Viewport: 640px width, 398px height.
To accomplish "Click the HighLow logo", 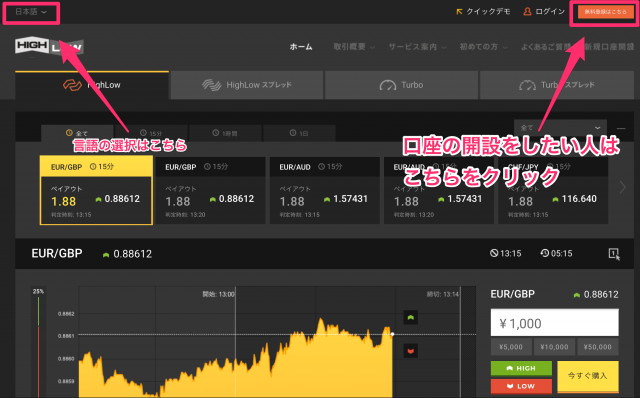I will click(x=49, y=46).
